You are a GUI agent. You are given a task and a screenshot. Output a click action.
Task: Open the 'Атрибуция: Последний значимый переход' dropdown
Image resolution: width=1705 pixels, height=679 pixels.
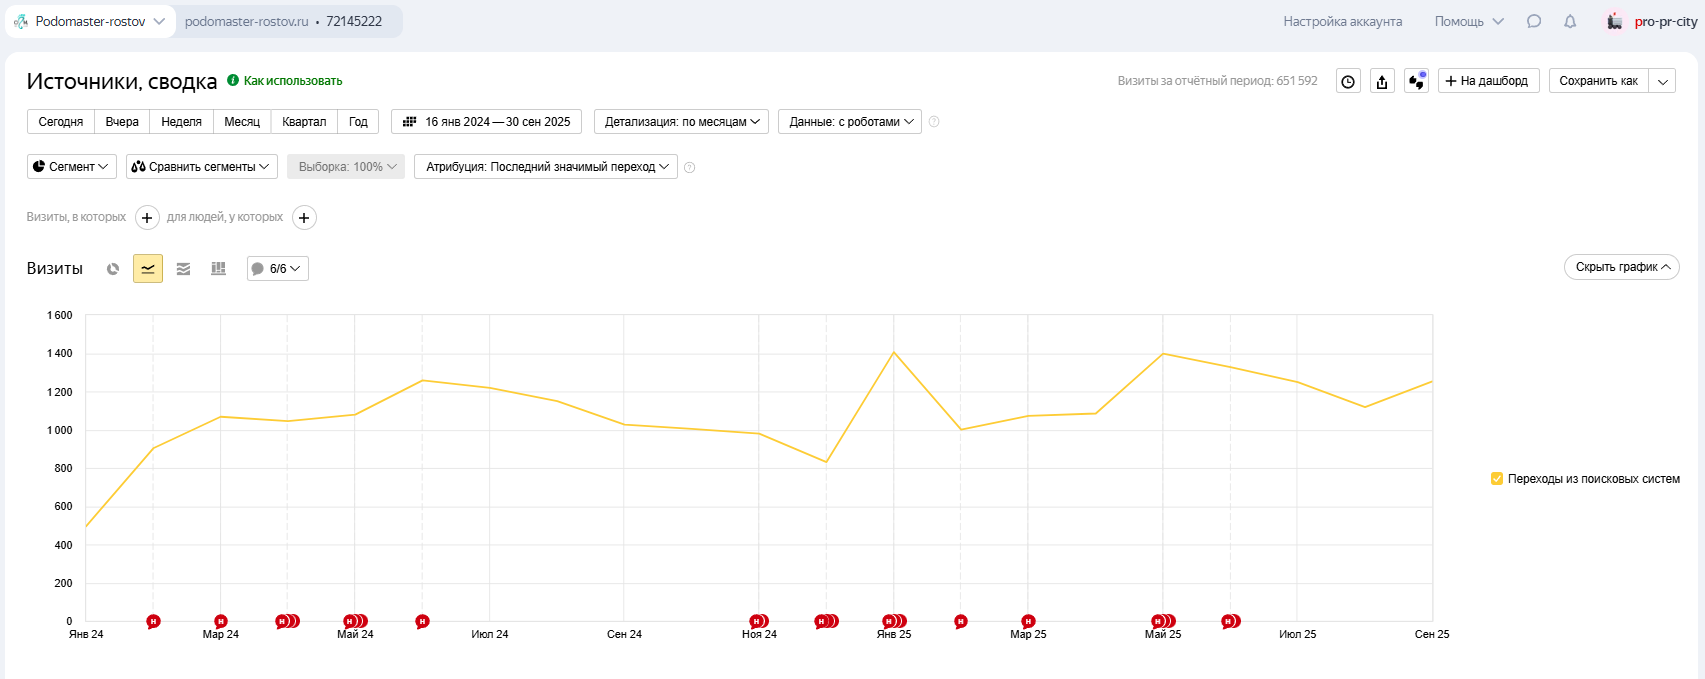[x=546, y=167]
